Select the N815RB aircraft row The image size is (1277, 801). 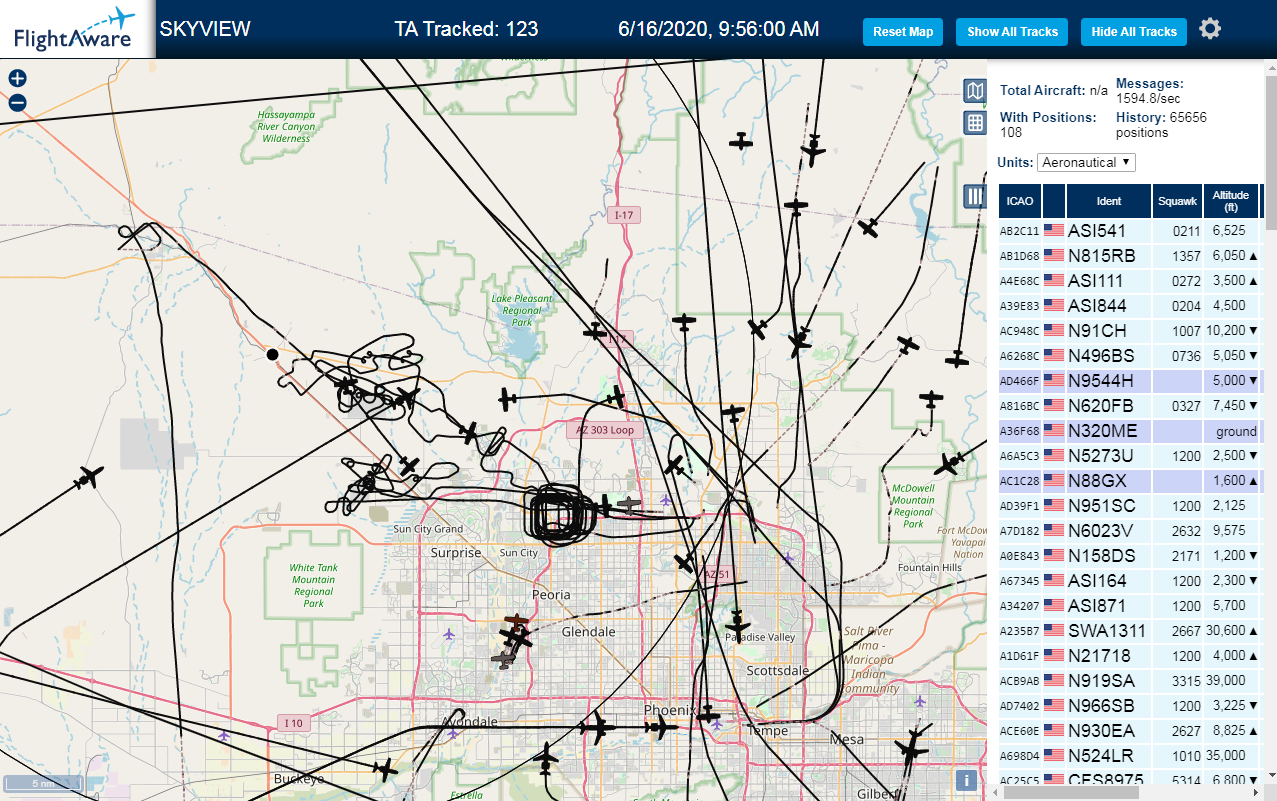point(1130,255)
